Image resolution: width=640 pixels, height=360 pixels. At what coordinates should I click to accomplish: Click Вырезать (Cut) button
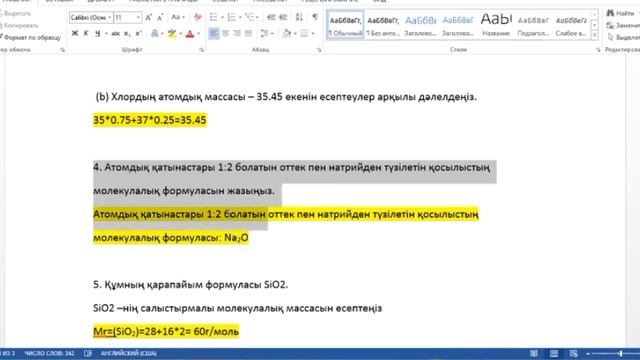pos(16,13)
